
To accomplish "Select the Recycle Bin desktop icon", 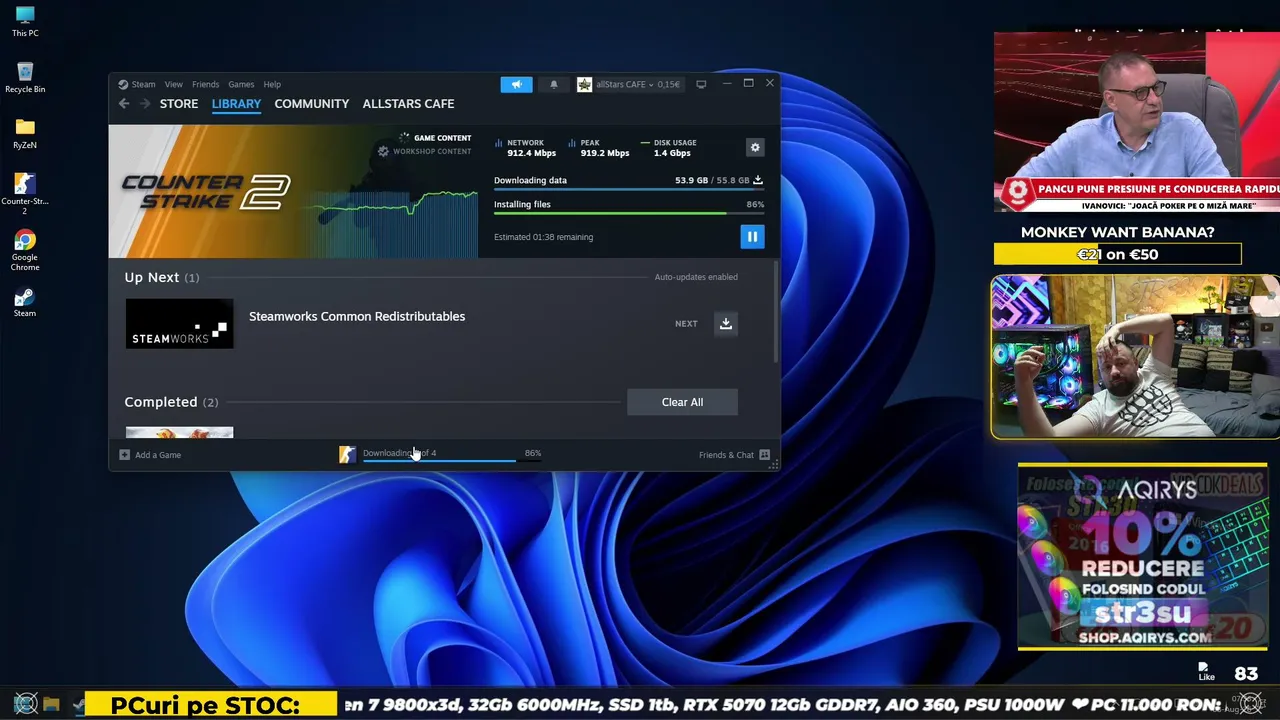I will point(25,77).
